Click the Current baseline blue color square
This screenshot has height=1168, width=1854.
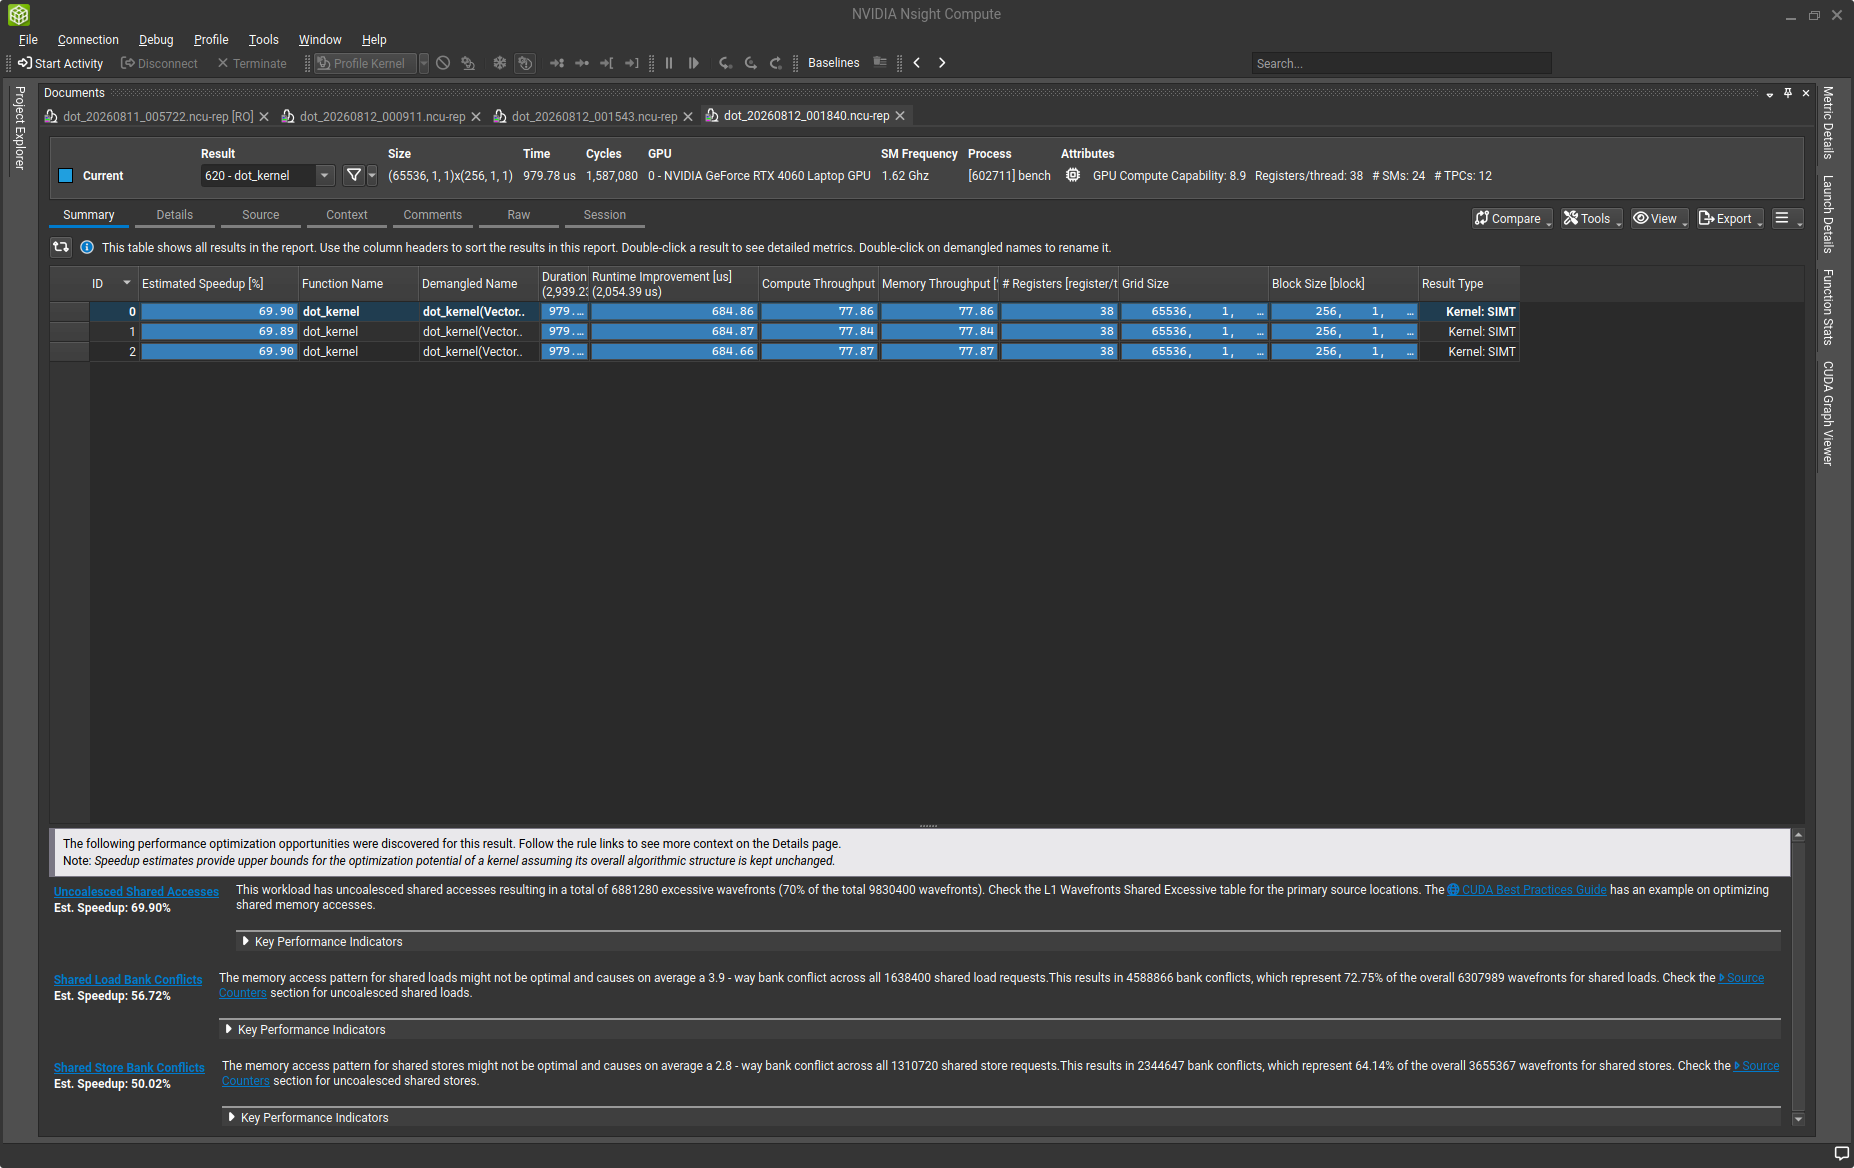point(66,176)
